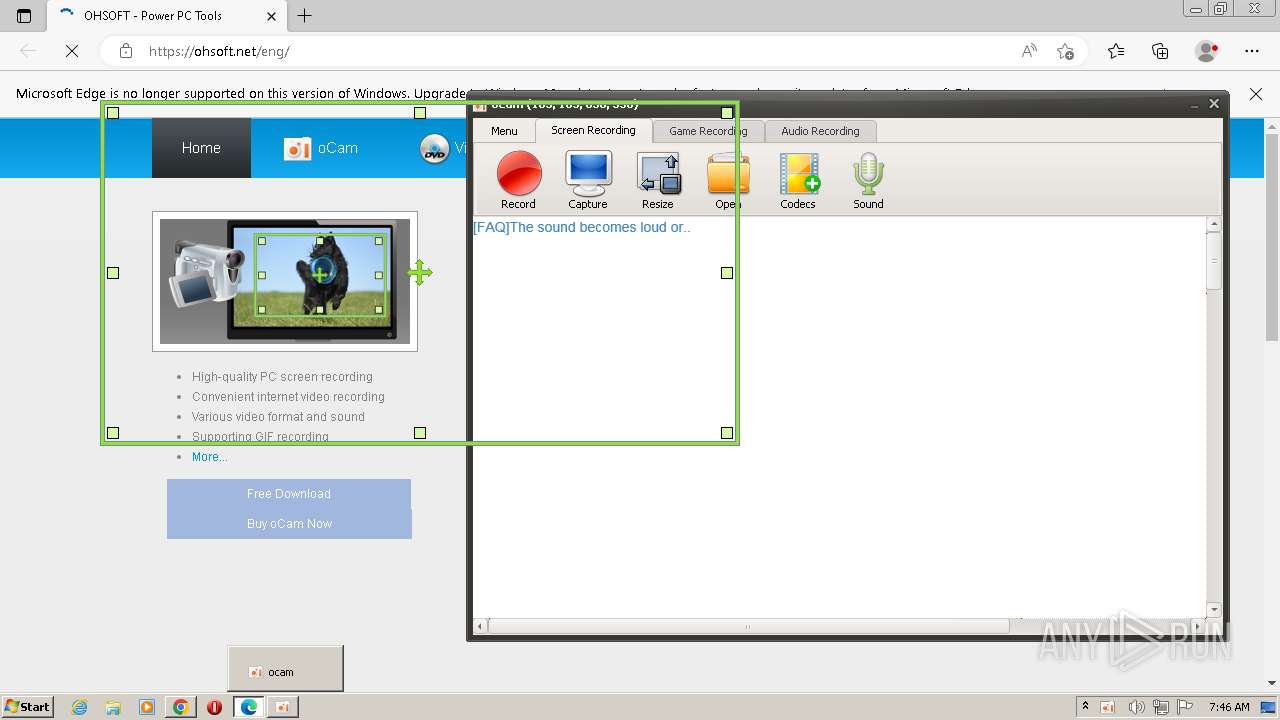Viewport: 1280px width, 720px height.
Task: Start recording with the red Record button
Action: click(x=518, y=180)
